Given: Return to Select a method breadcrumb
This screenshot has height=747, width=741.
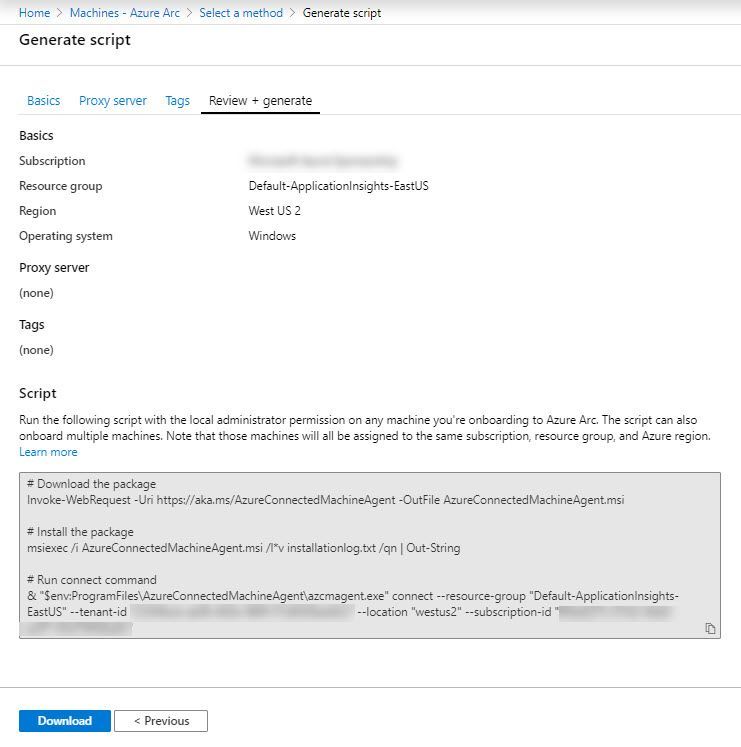Looking at the screenshot, I should pos(241,13).
